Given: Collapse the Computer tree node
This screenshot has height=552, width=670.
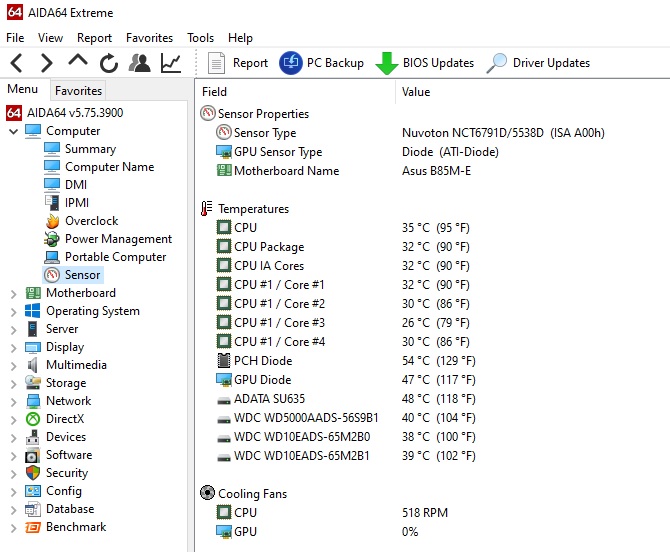Looking at the screenshot, I should click(13, 131).
